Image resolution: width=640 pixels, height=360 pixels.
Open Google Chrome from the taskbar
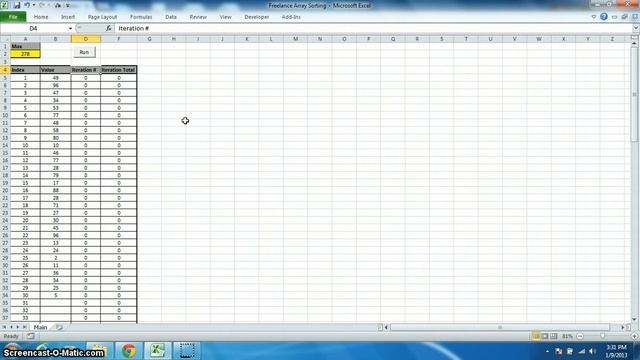129,351
